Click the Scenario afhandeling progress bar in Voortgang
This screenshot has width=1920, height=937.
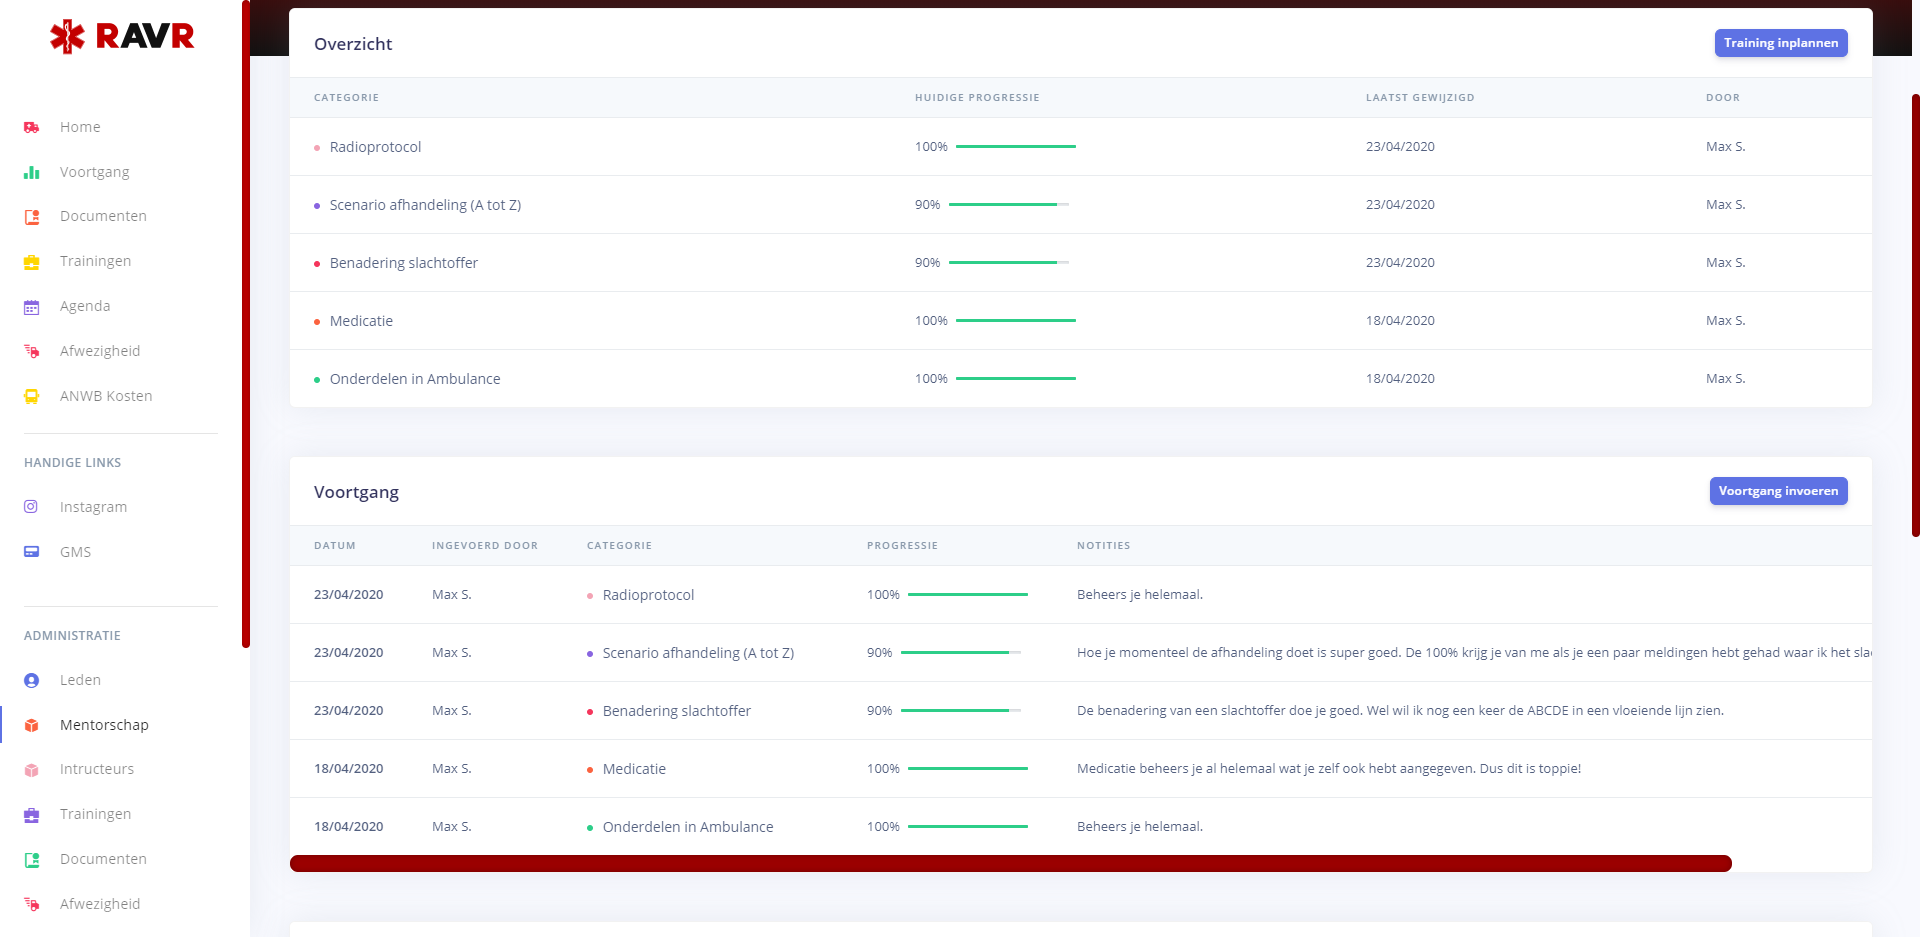tap(960, 653)
